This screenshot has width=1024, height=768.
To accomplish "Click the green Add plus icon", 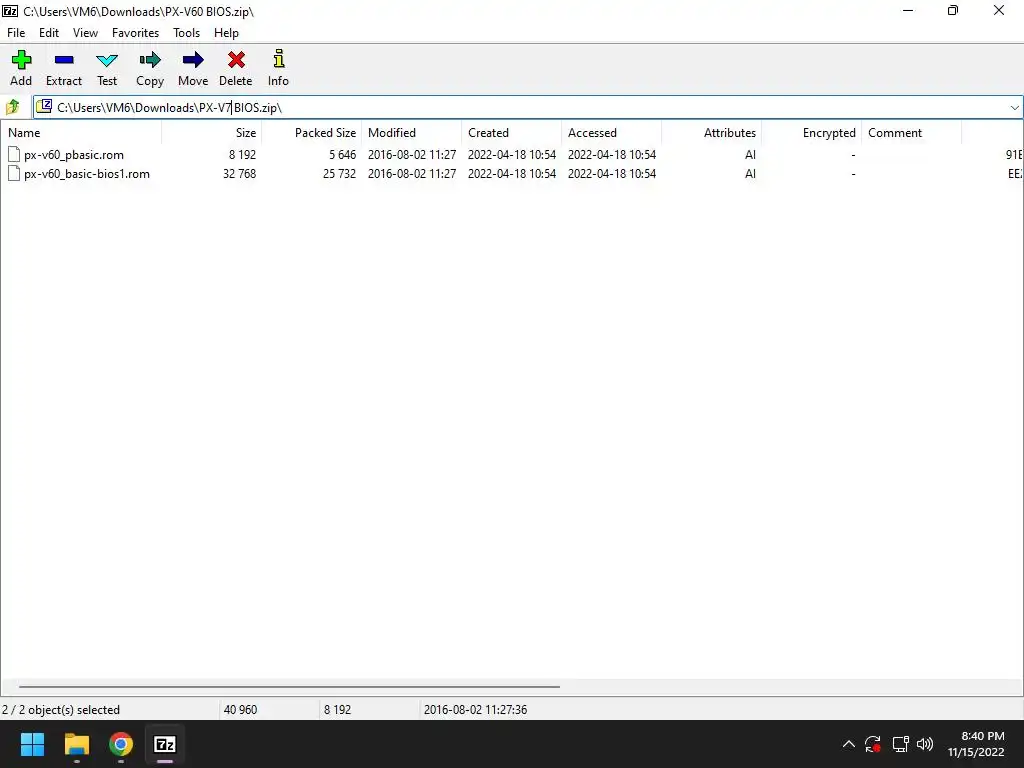I will pos(21,60).
